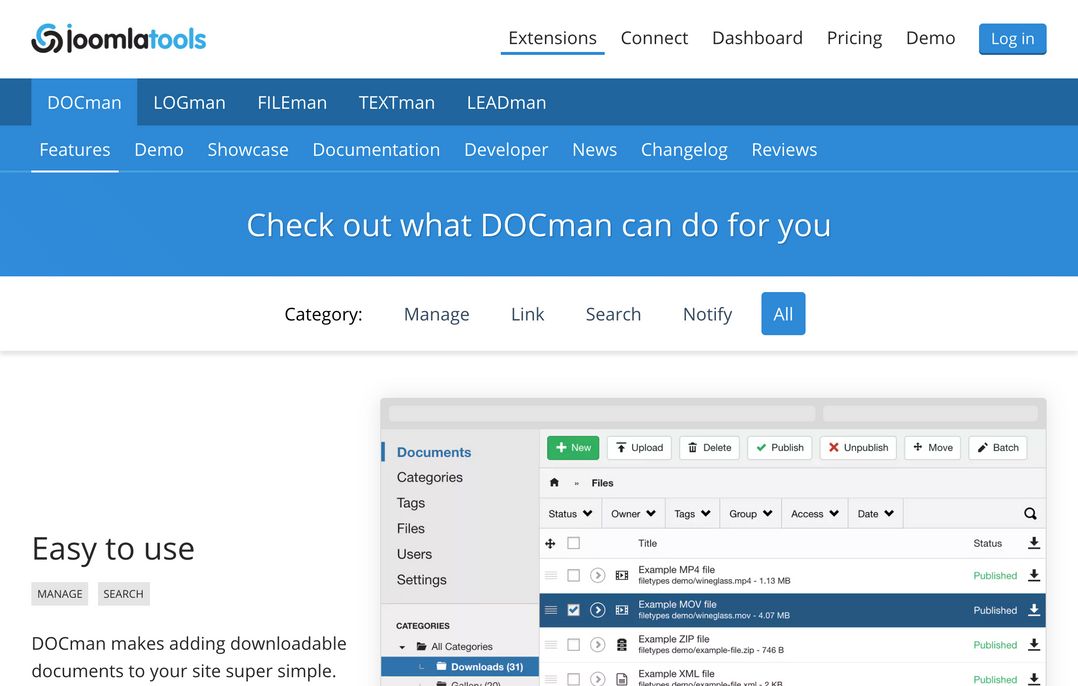The width and height of the screenshot is (1078, 686).
Task: Click the green New button
Action: click(x=573, y=447)
